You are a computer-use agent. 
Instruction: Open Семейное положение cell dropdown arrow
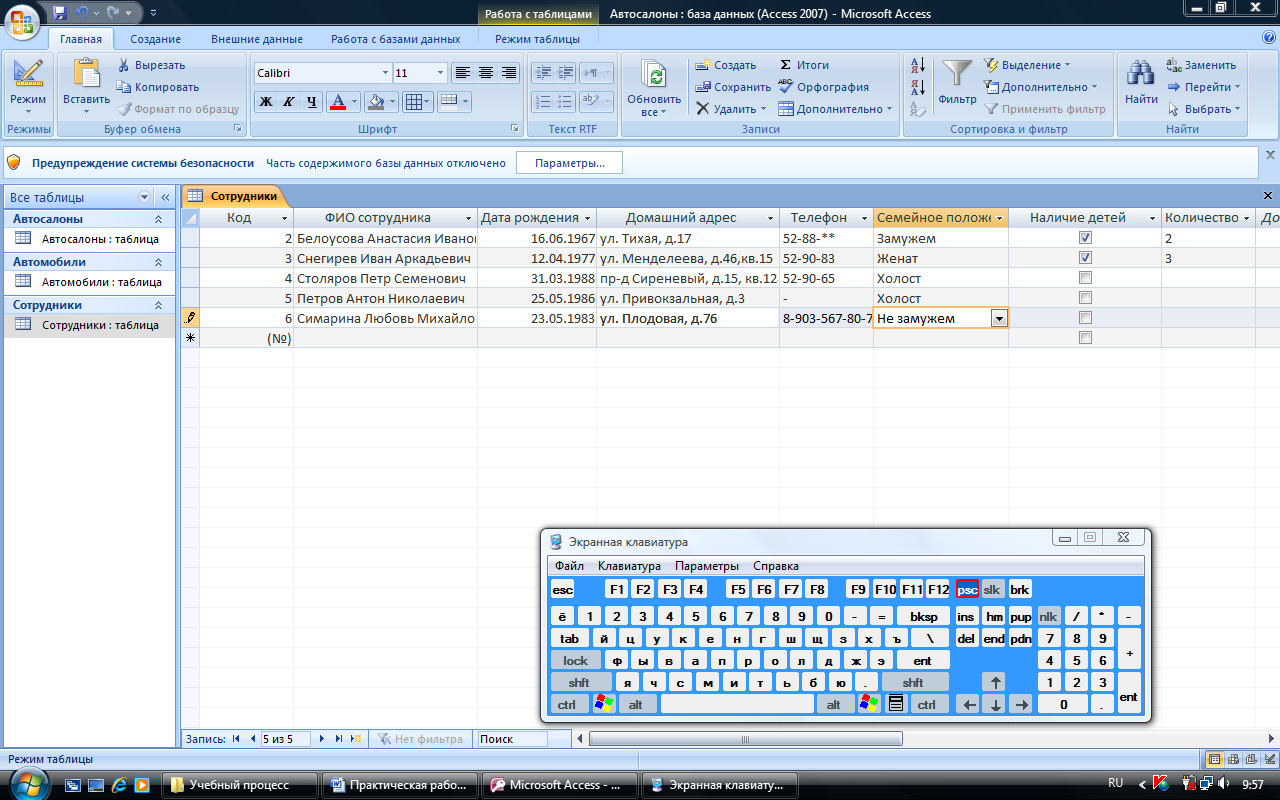coord(998,318)
